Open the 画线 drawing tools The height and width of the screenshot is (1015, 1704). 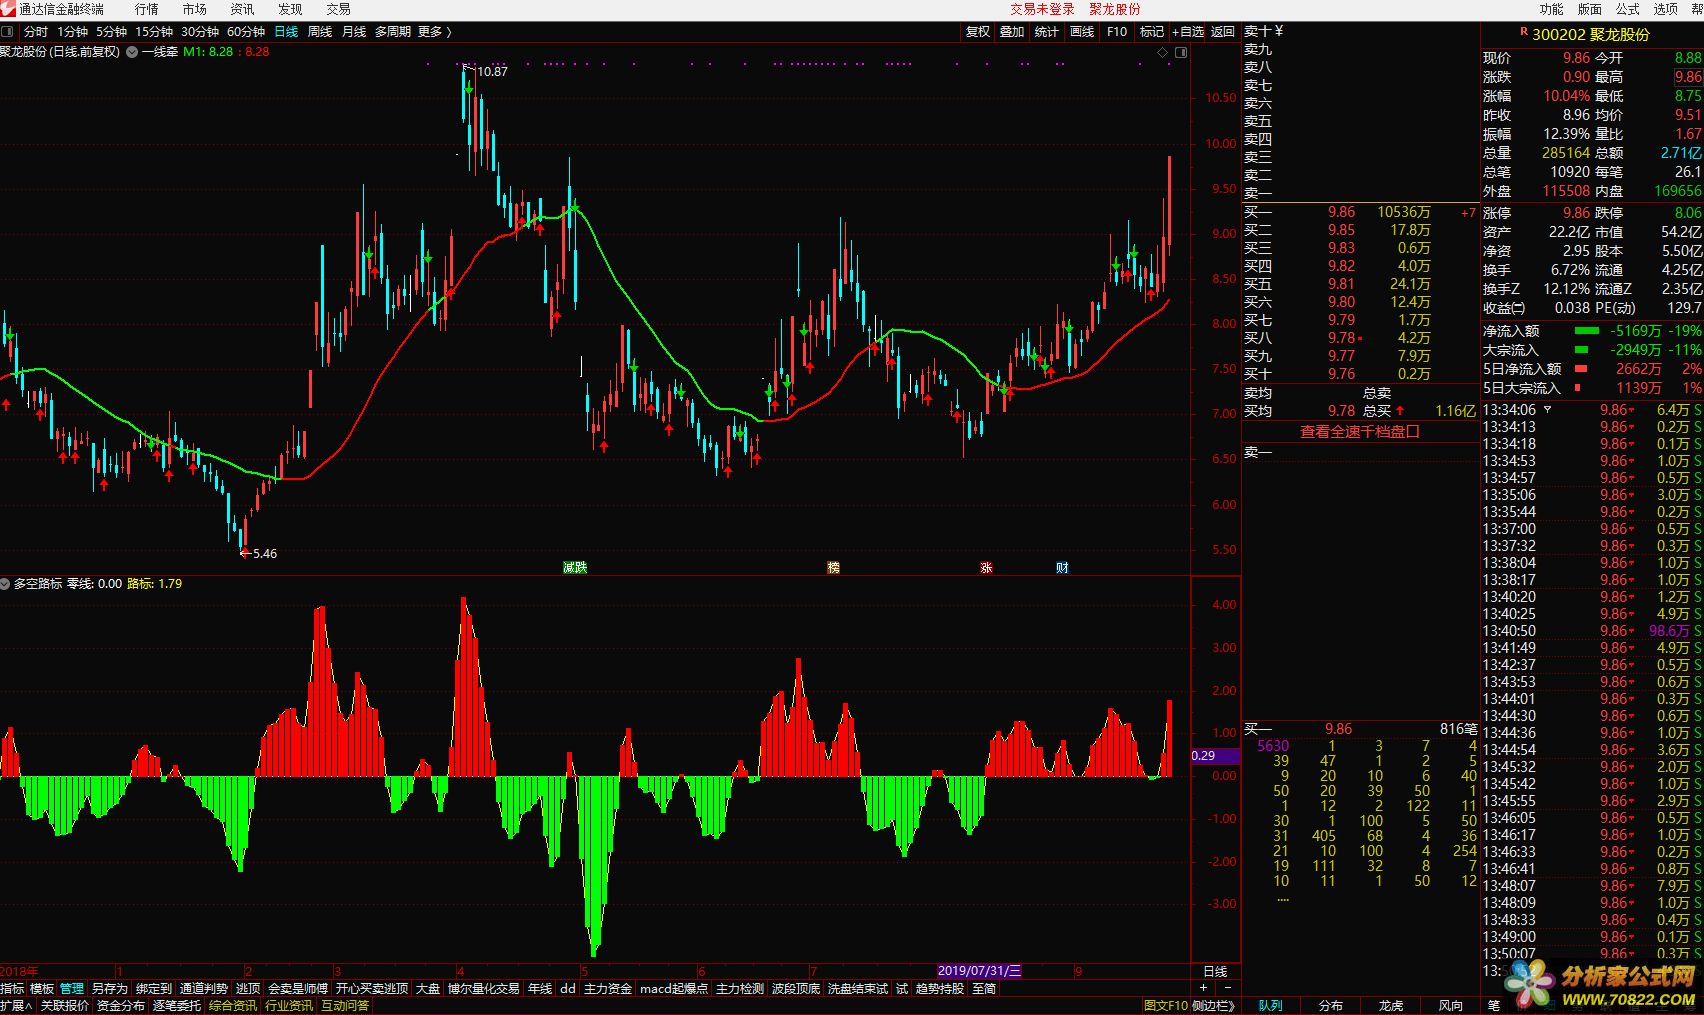(1082, 32)
